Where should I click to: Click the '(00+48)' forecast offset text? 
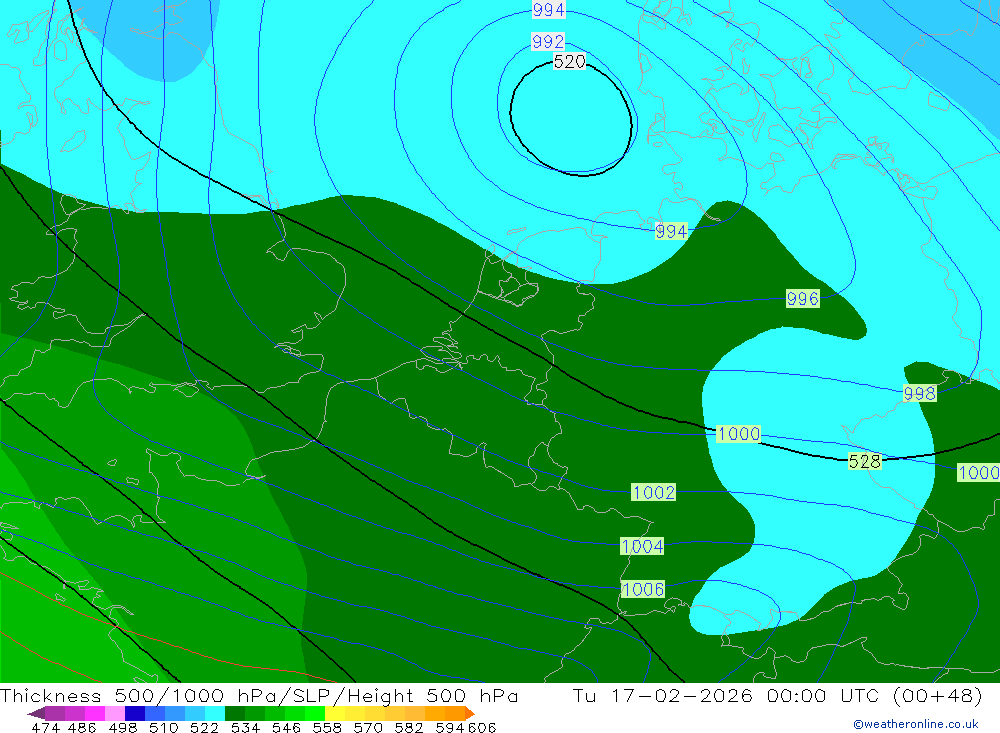pyautogui.click(x=937, y=695)
